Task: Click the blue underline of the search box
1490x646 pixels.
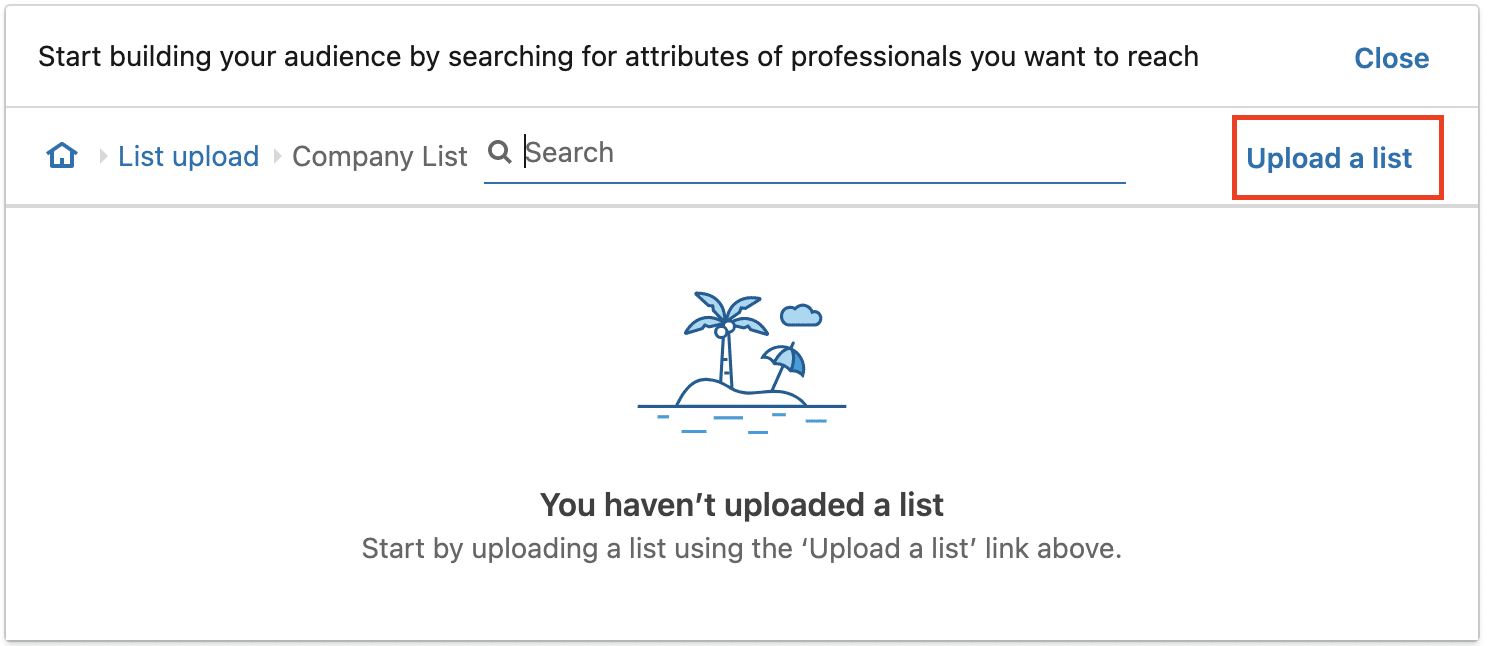Action: point(805,183)
